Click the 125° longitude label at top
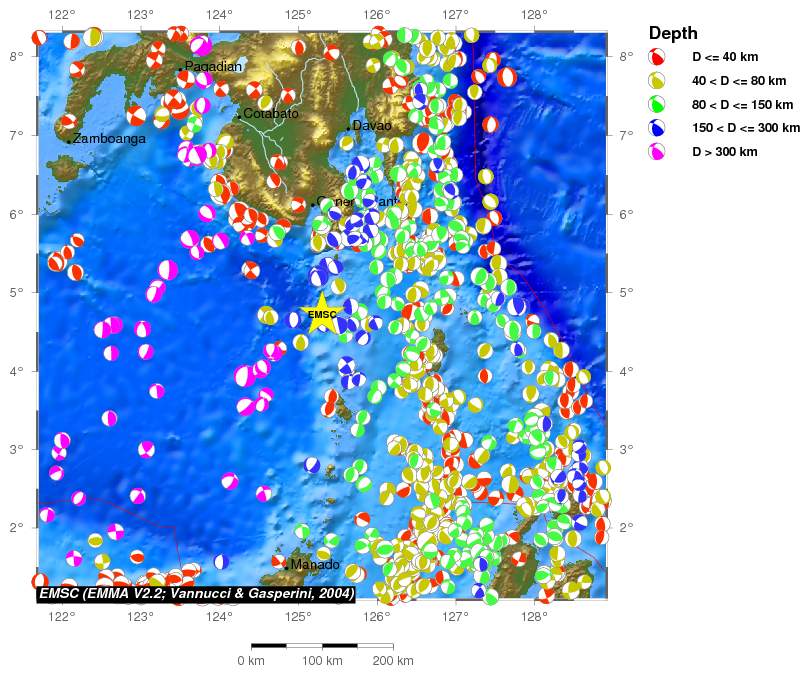 [x=297, y=15]
